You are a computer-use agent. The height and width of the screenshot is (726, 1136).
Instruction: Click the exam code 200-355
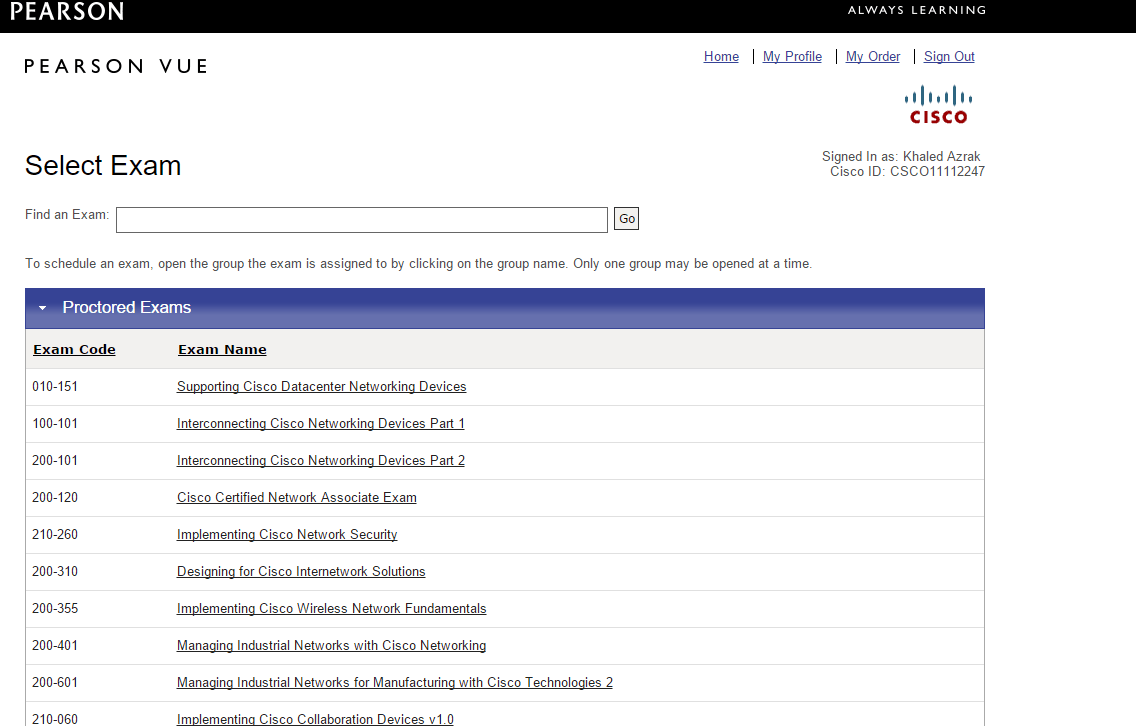click(x=54, y=609)
